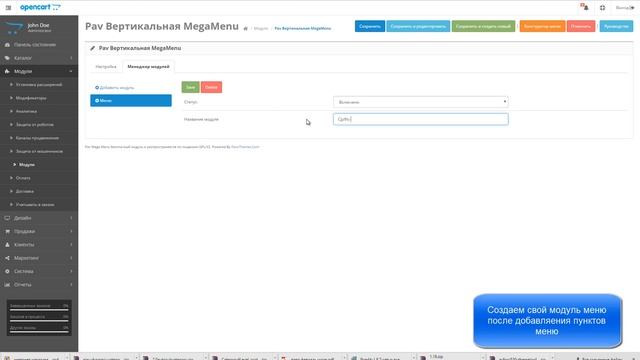Select the blue Меню module item
Viewport: 640px width, 360px height.
tap(131, 100)
